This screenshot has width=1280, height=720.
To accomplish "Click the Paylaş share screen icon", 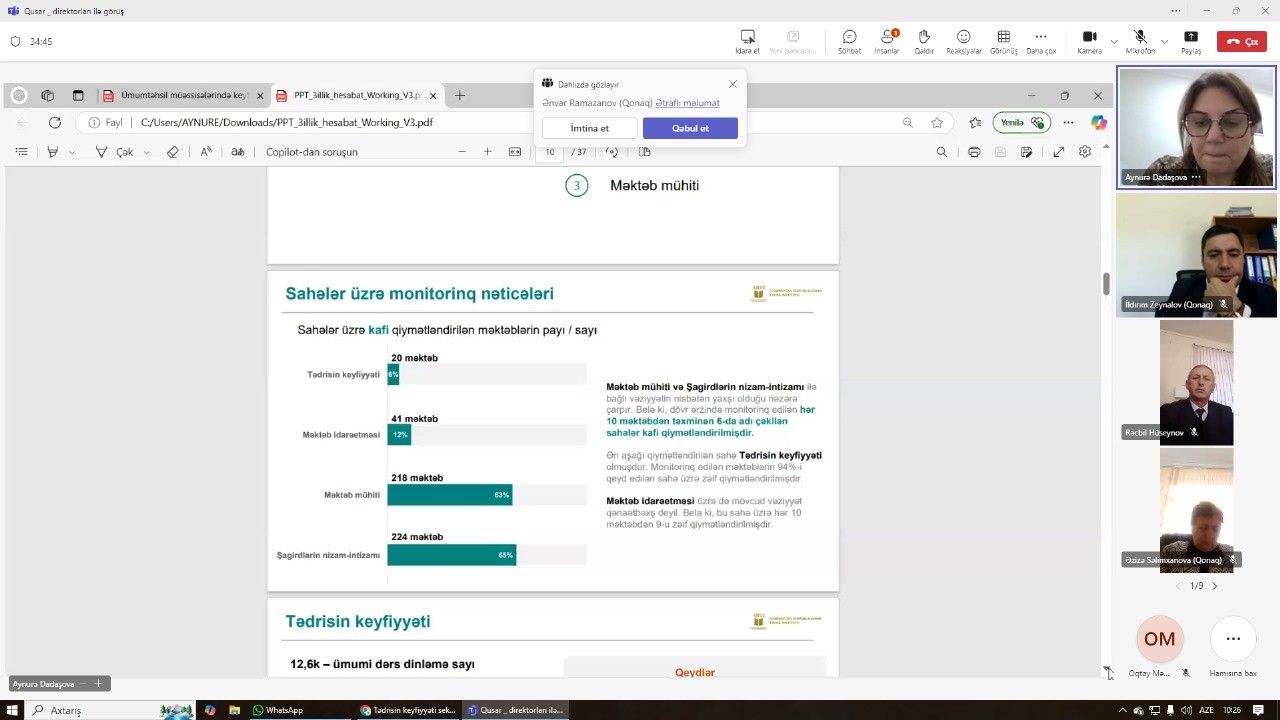I will point(1190,41).
